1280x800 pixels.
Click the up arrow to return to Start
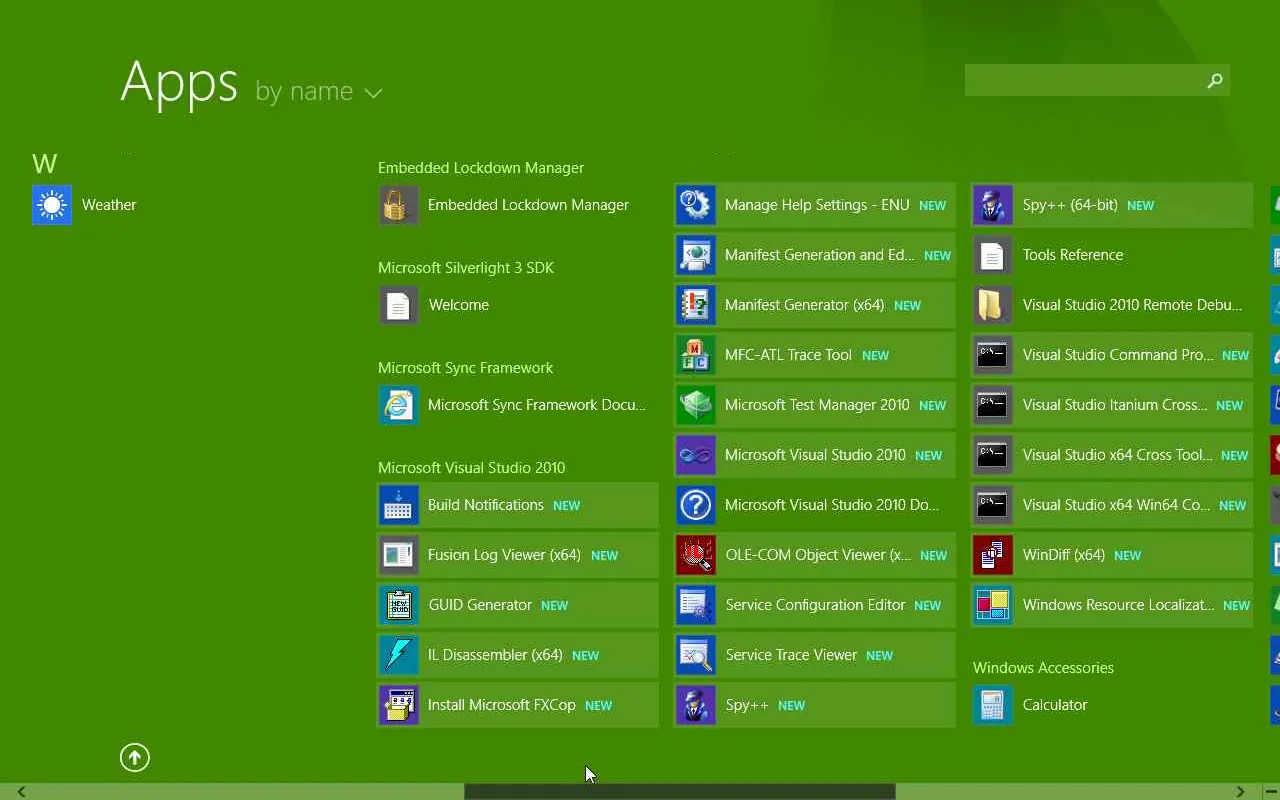click(x=135, y=758)
